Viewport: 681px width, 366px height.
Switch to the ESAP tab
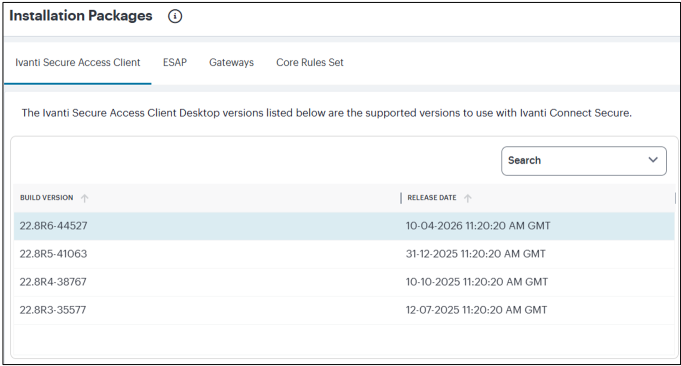175,63
